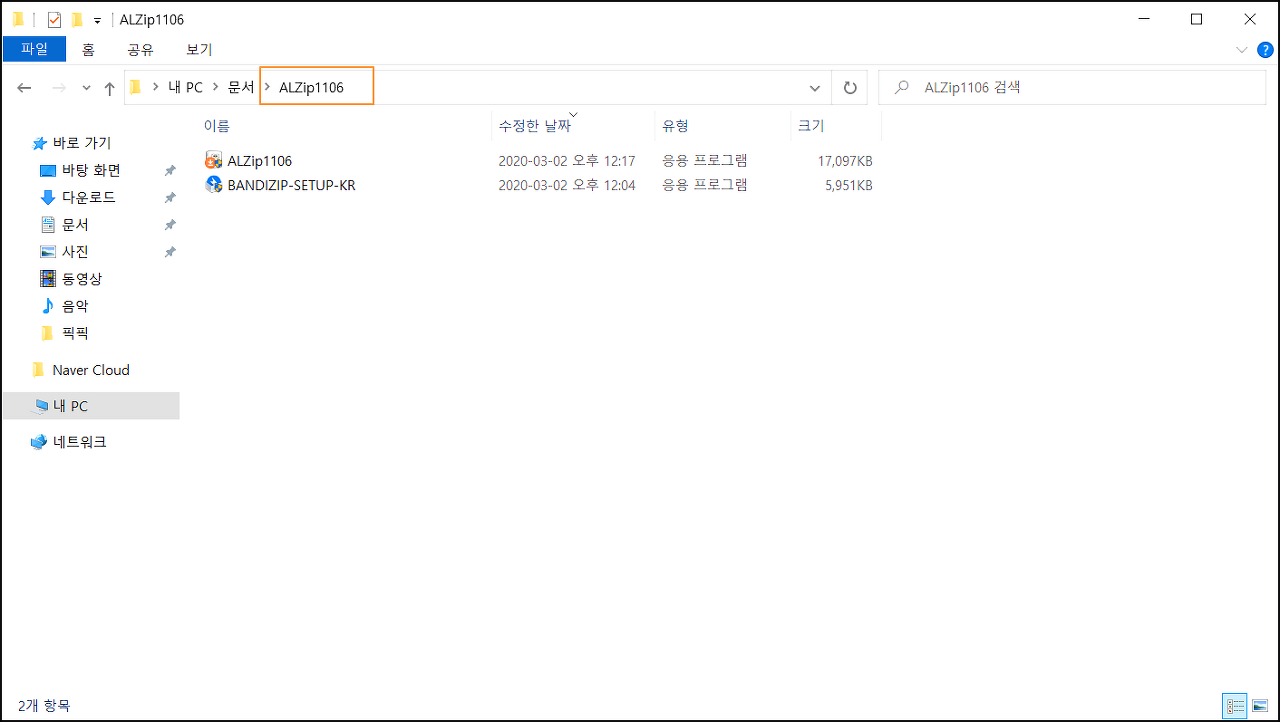
Task: Go forward with the right arrow button
Action: tap(58, 88)
